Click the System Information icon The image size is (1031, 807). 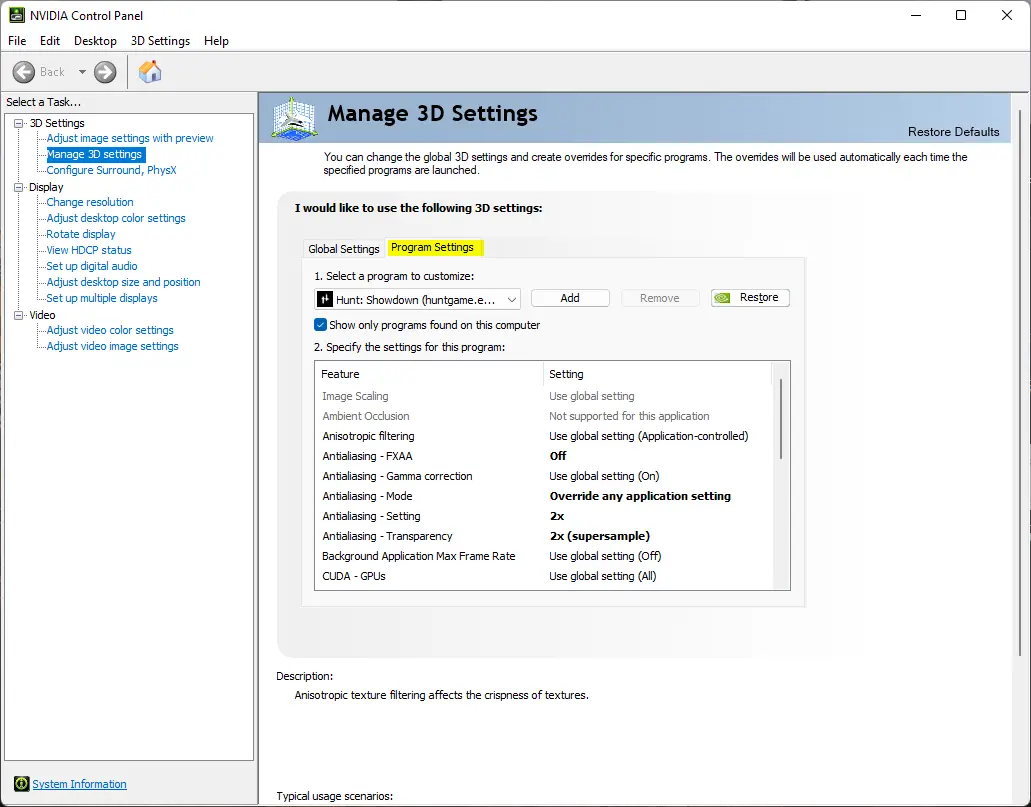pyautogui.click(x=22, y=783)
